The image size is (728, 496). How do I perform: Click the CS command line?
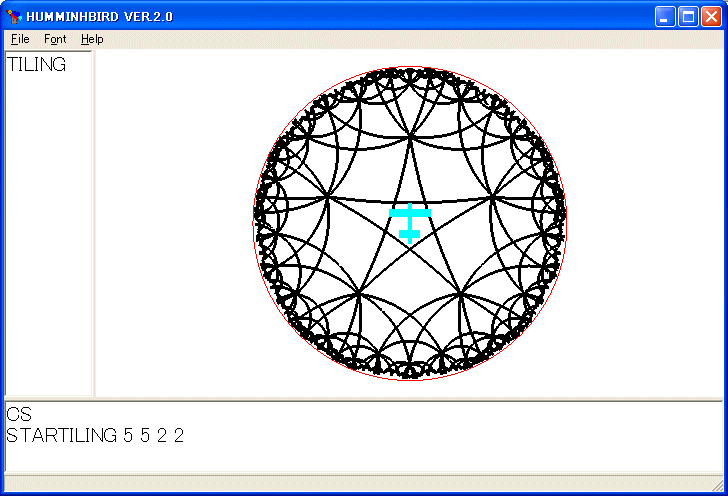pyautogui.click(x=19, y=414)
